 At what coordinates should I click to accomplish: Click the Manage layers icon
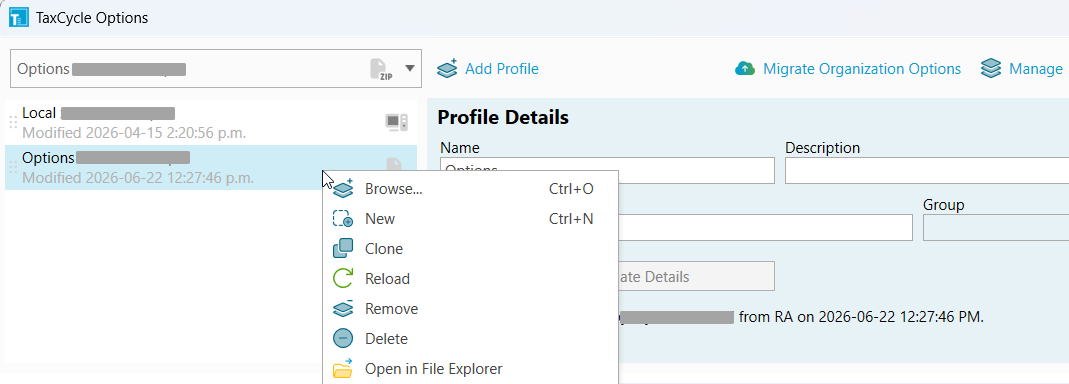(991, 68)
